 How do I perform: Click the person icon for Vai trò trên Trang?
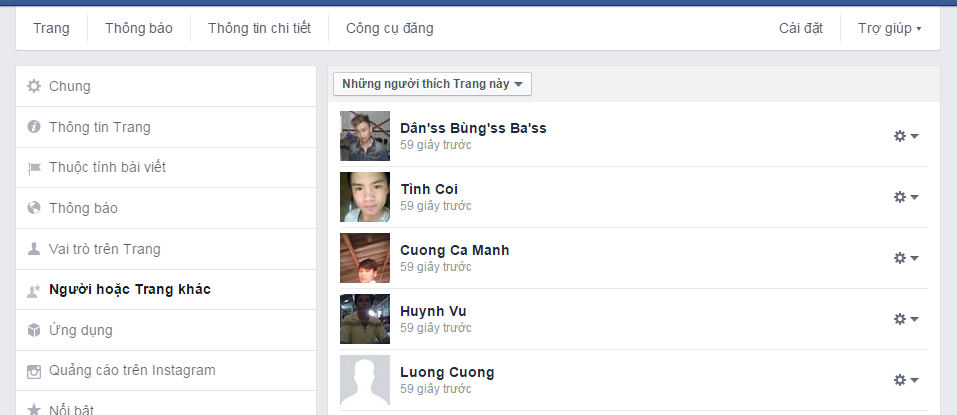(34, 249)
